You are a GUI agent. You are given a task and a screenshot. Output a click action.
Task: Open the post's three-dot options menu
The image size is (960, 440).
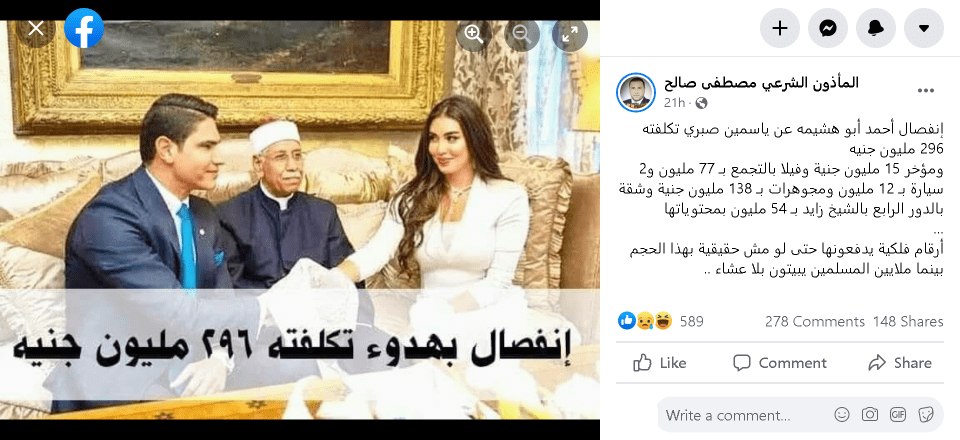point(926,91)
